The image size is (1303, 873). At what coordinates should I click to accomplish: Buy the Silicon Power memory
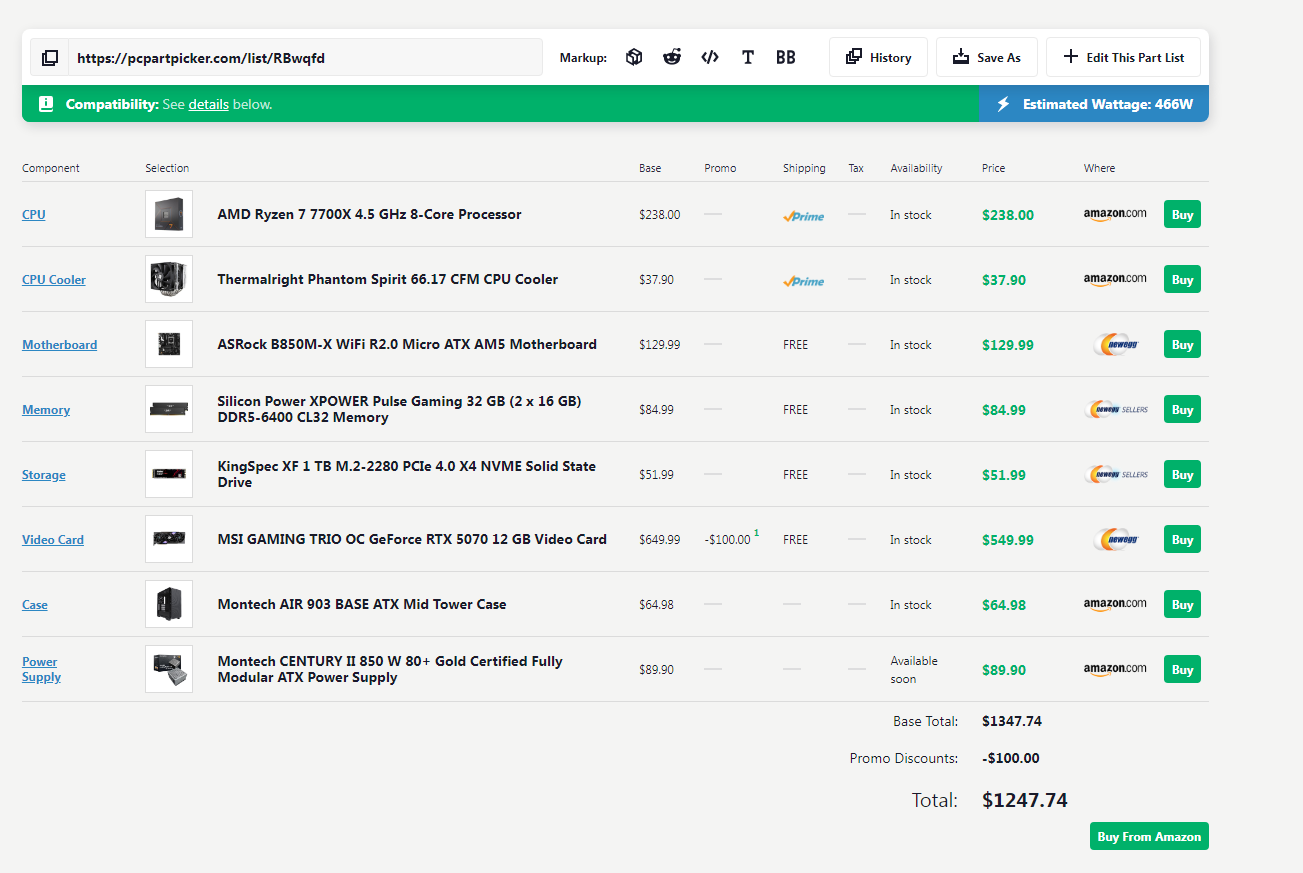click(x=1182, y=409)
